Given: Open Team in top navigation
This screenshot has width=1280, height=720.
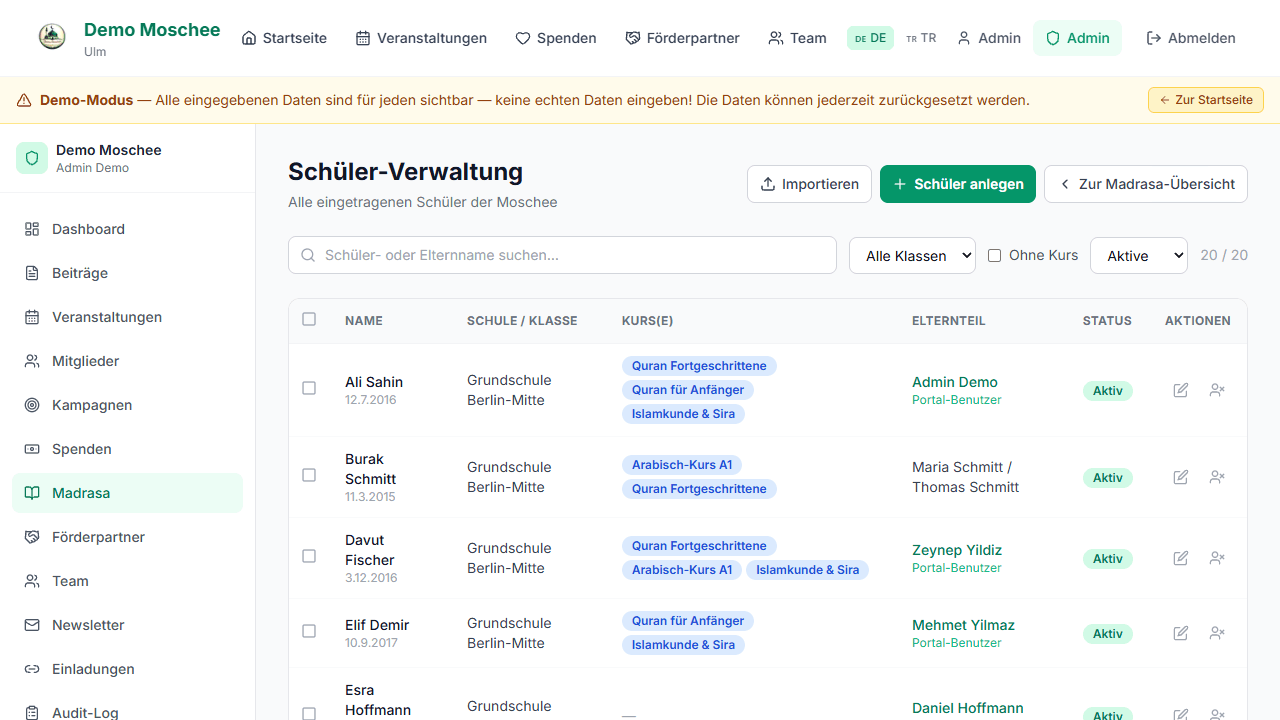Looking at the screenshot, I should point(797,38).
